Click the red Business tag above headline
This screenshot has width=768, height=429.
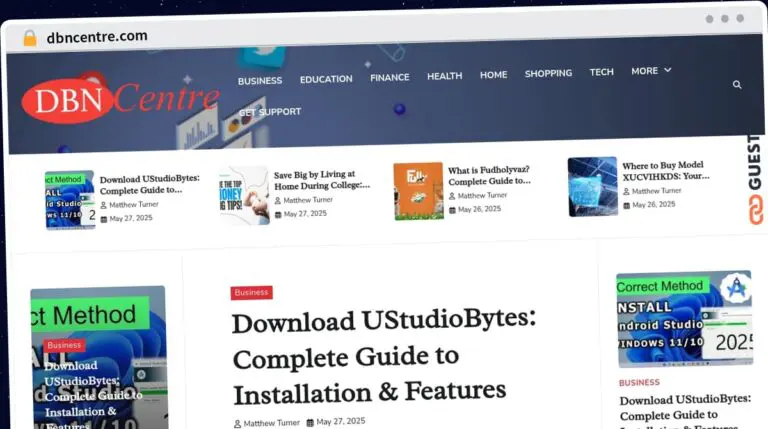251,292
